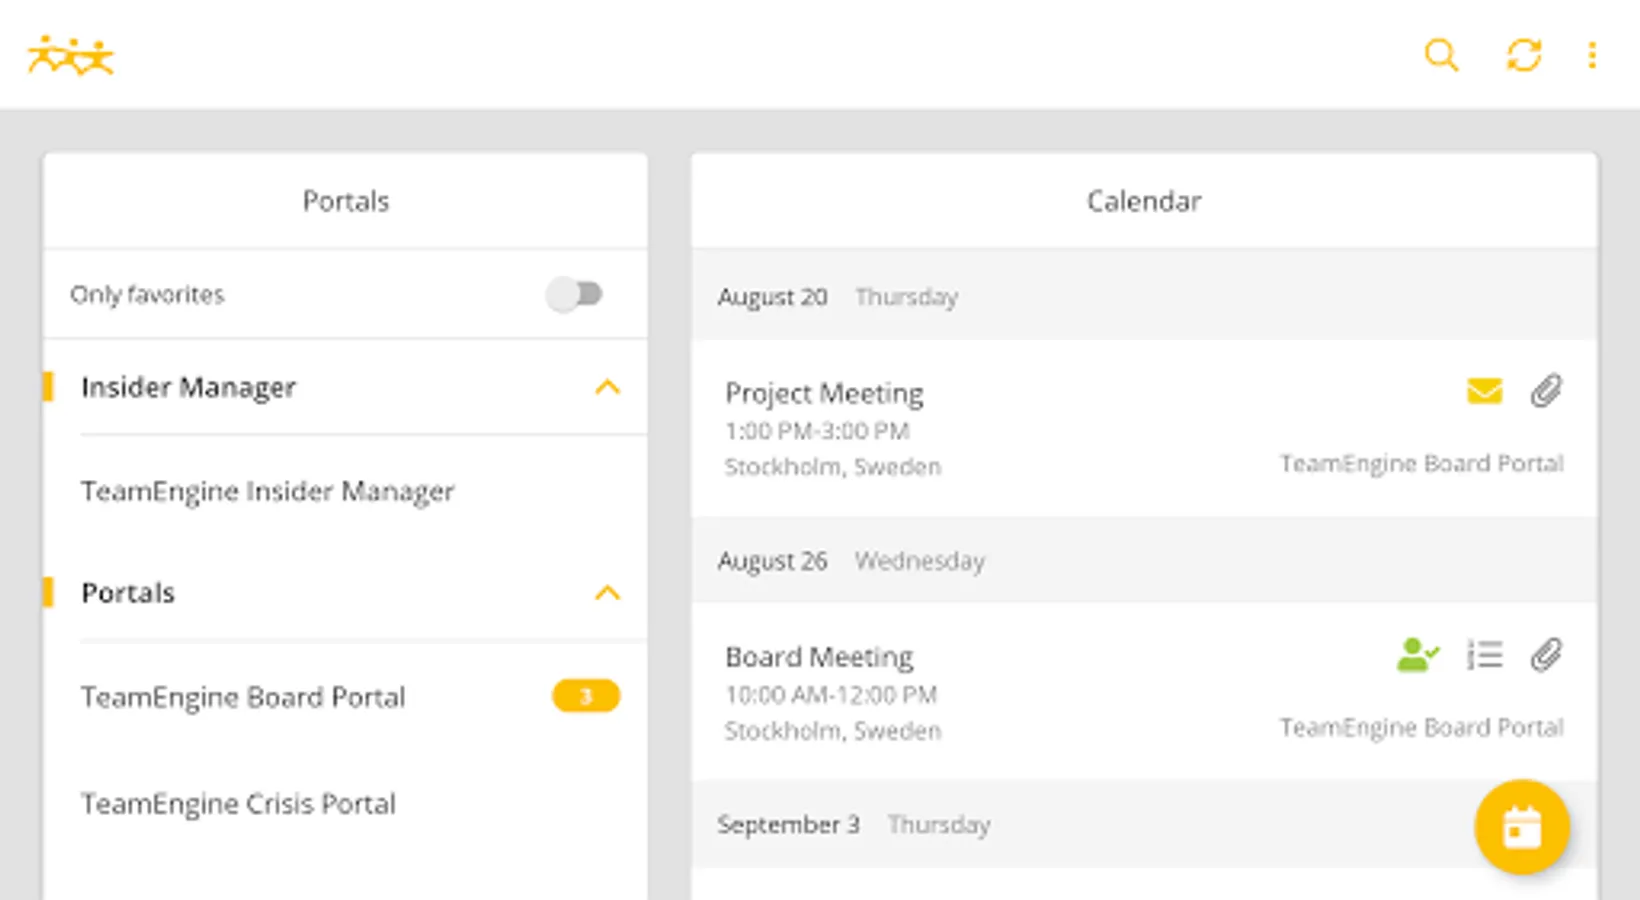This screenshot has height=900, width=1640.
Task: Click the paperclip attachment on Project Meeting
Action: tap(1546, 391)
